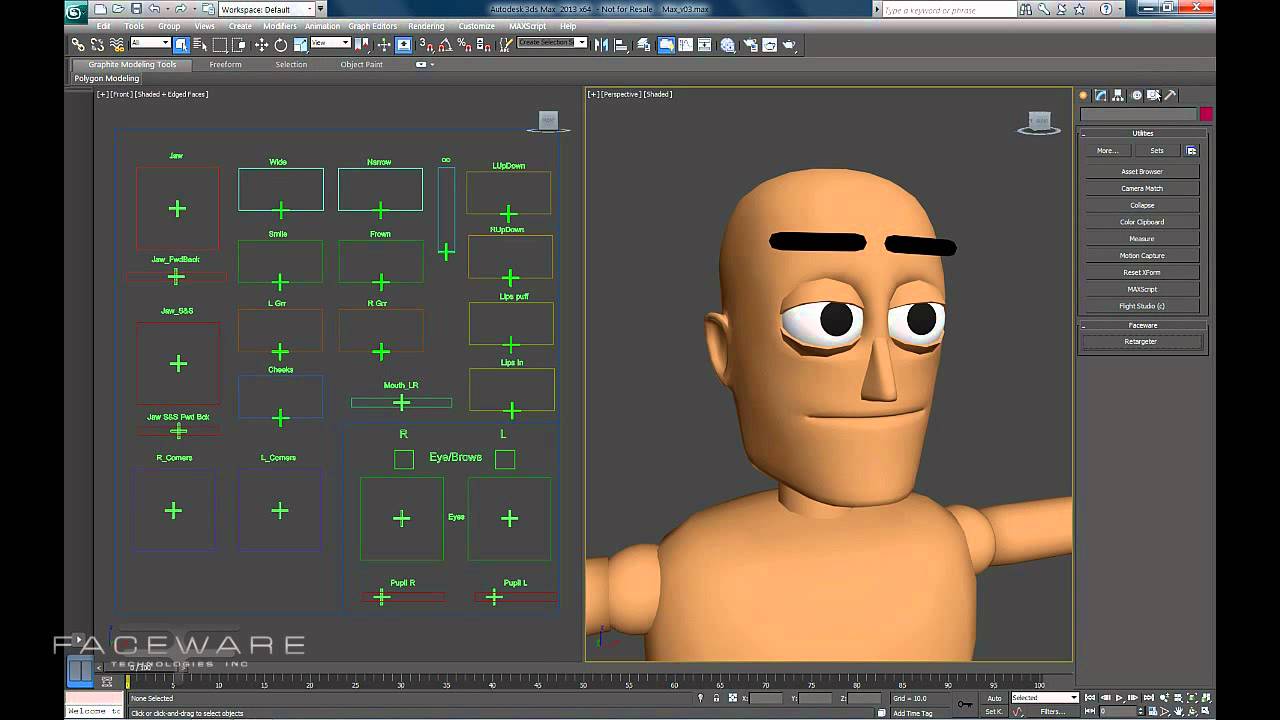Open the Graph Editors menu
The width and height of the screenshot is (1280, 720).
(372, 26)
